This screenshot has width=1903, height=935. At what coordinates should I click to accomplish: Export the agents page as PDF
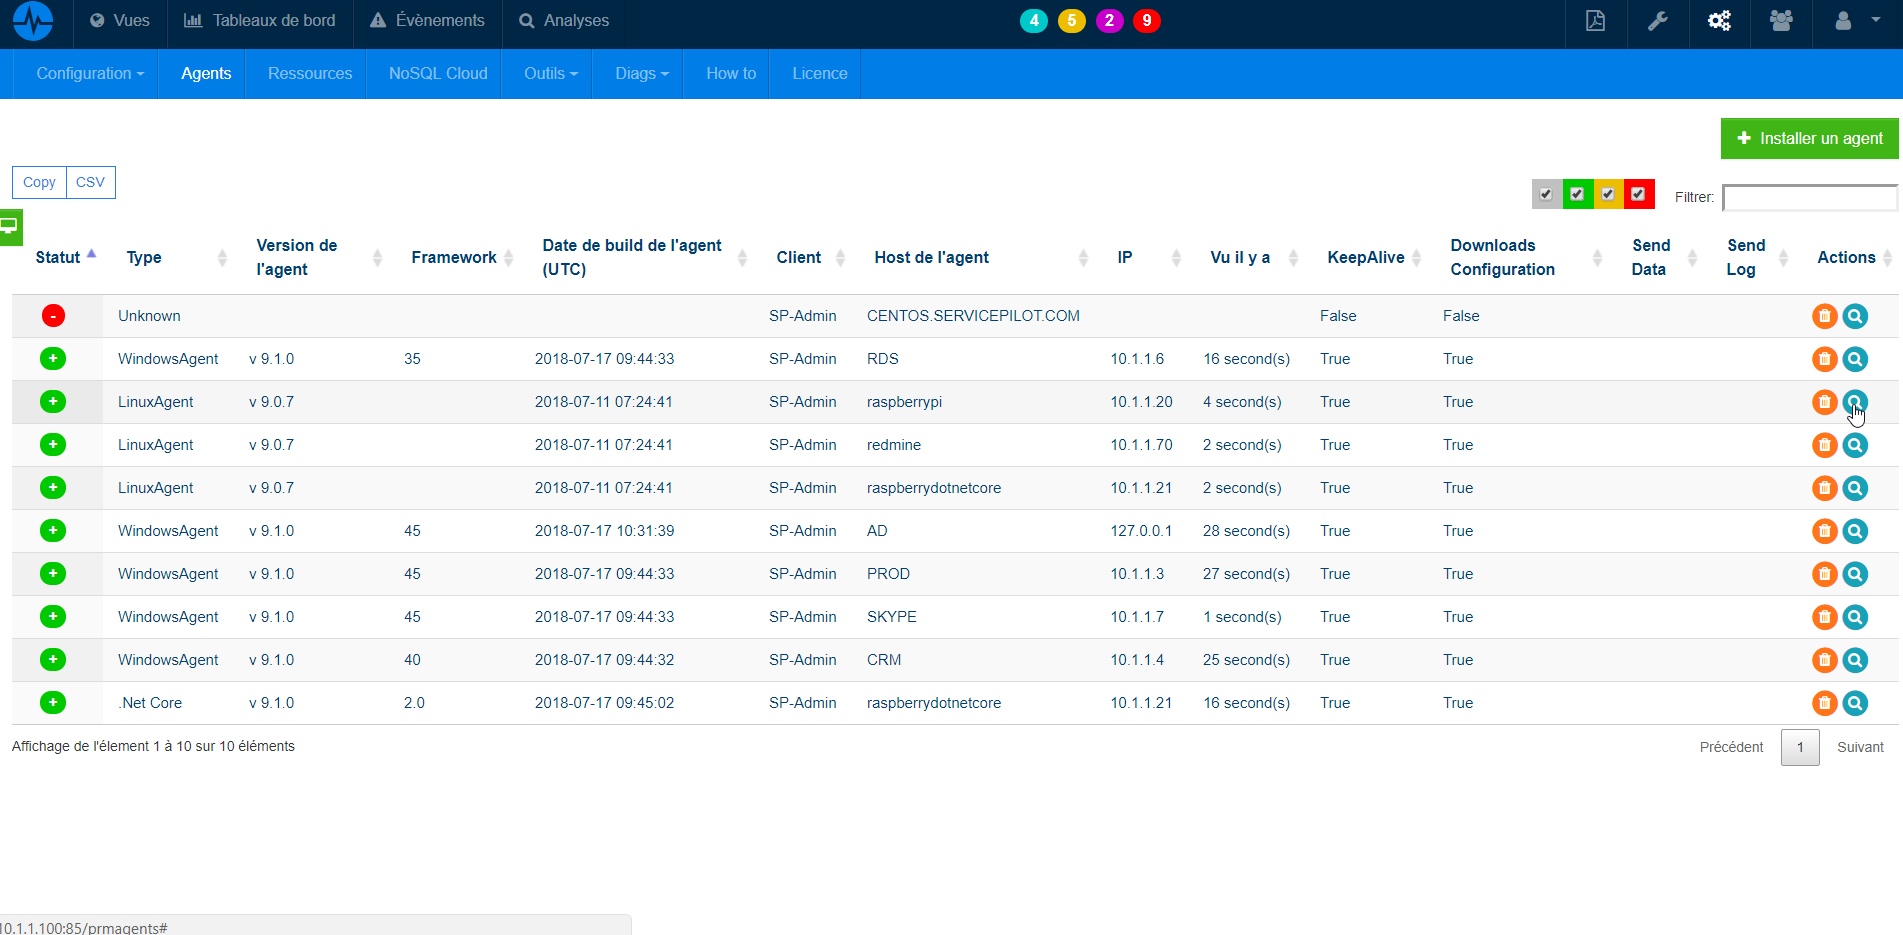point(1595,20)
